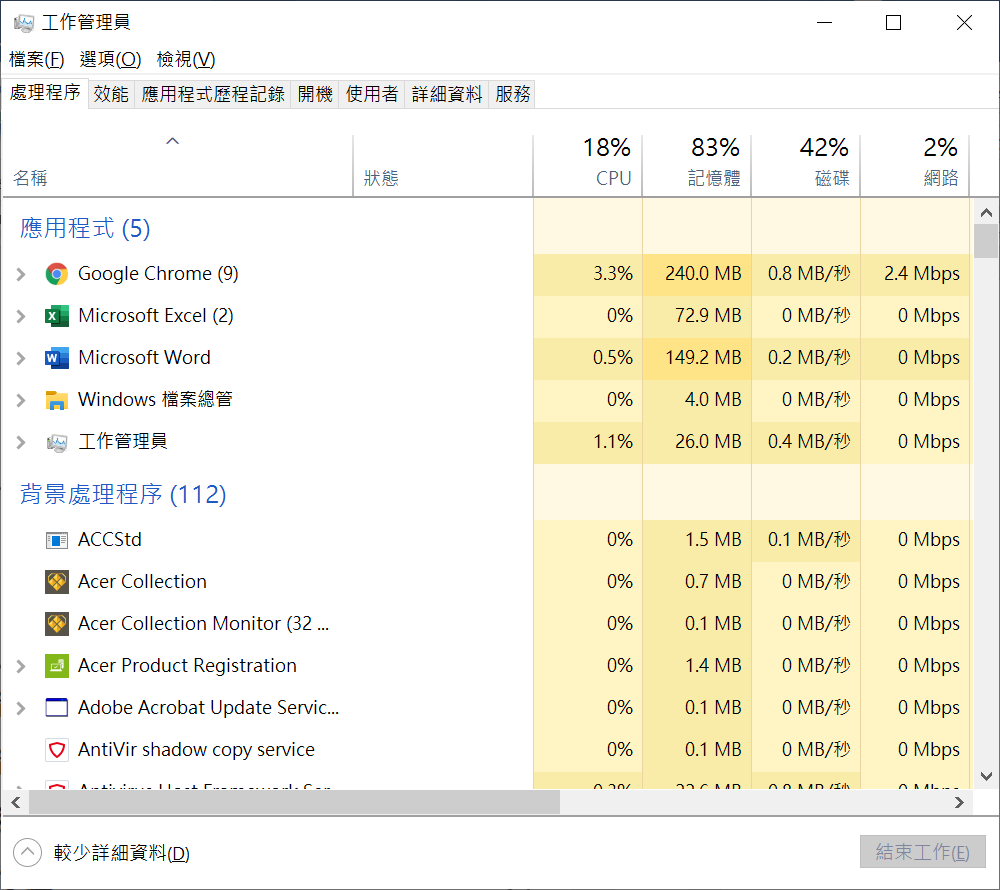This screenshot has width=1000, height=890.
Task: Click 工作管理員's 1.1% CPU value
Action: (x=613, y=442)
